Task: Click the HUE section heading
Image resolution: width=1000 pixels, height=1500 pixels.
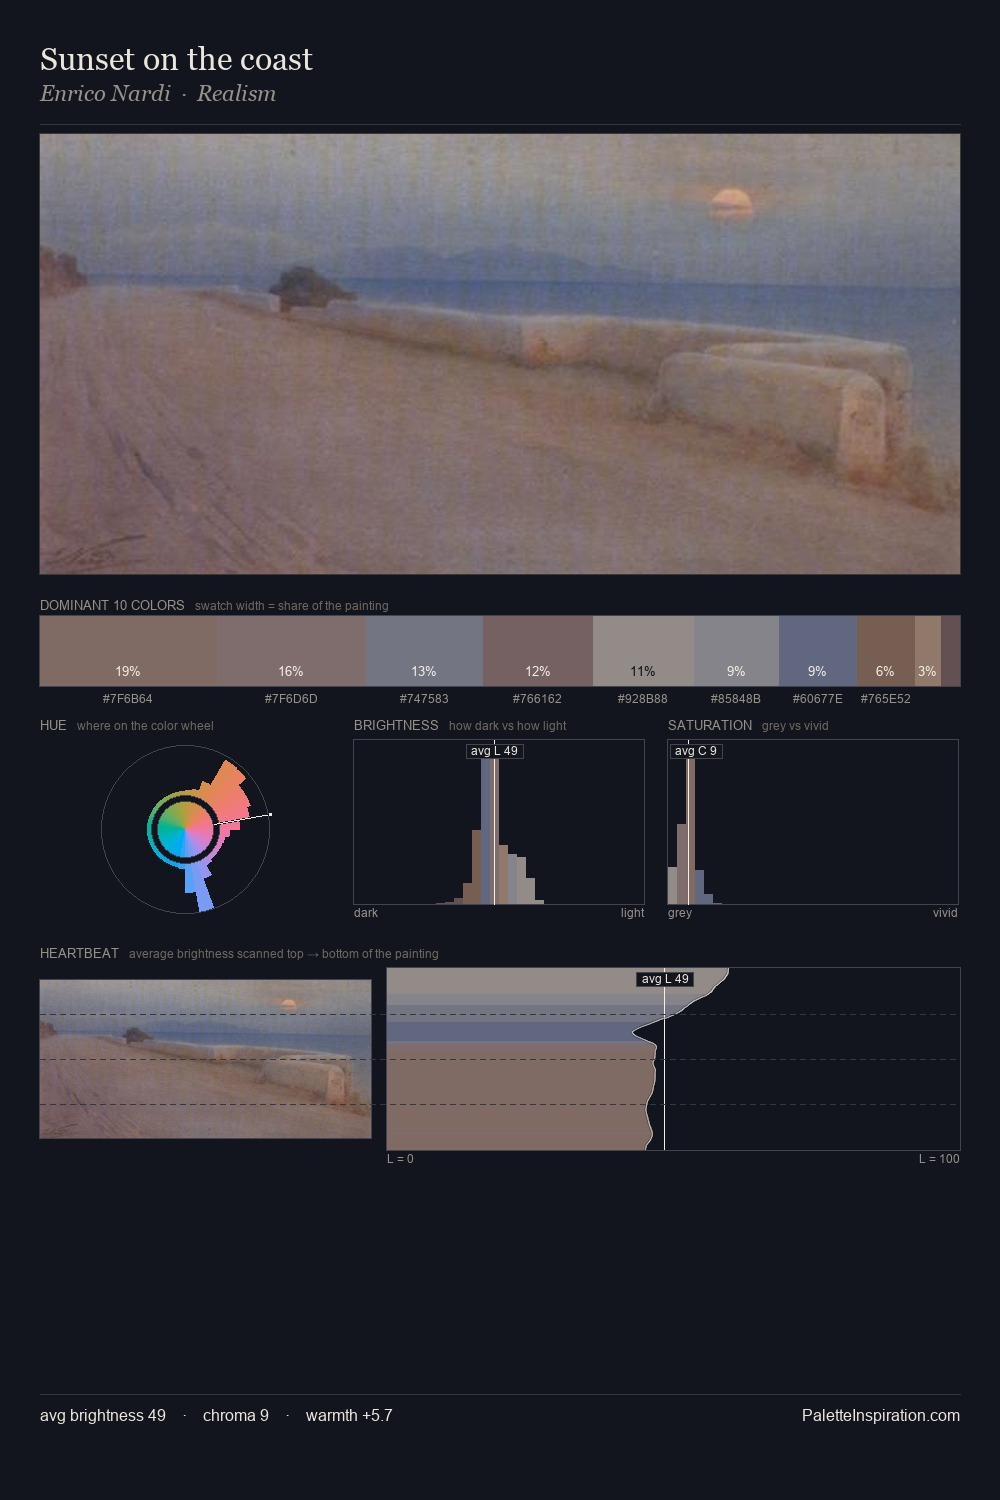Action: pyautogui.click(x=53, y=725)
